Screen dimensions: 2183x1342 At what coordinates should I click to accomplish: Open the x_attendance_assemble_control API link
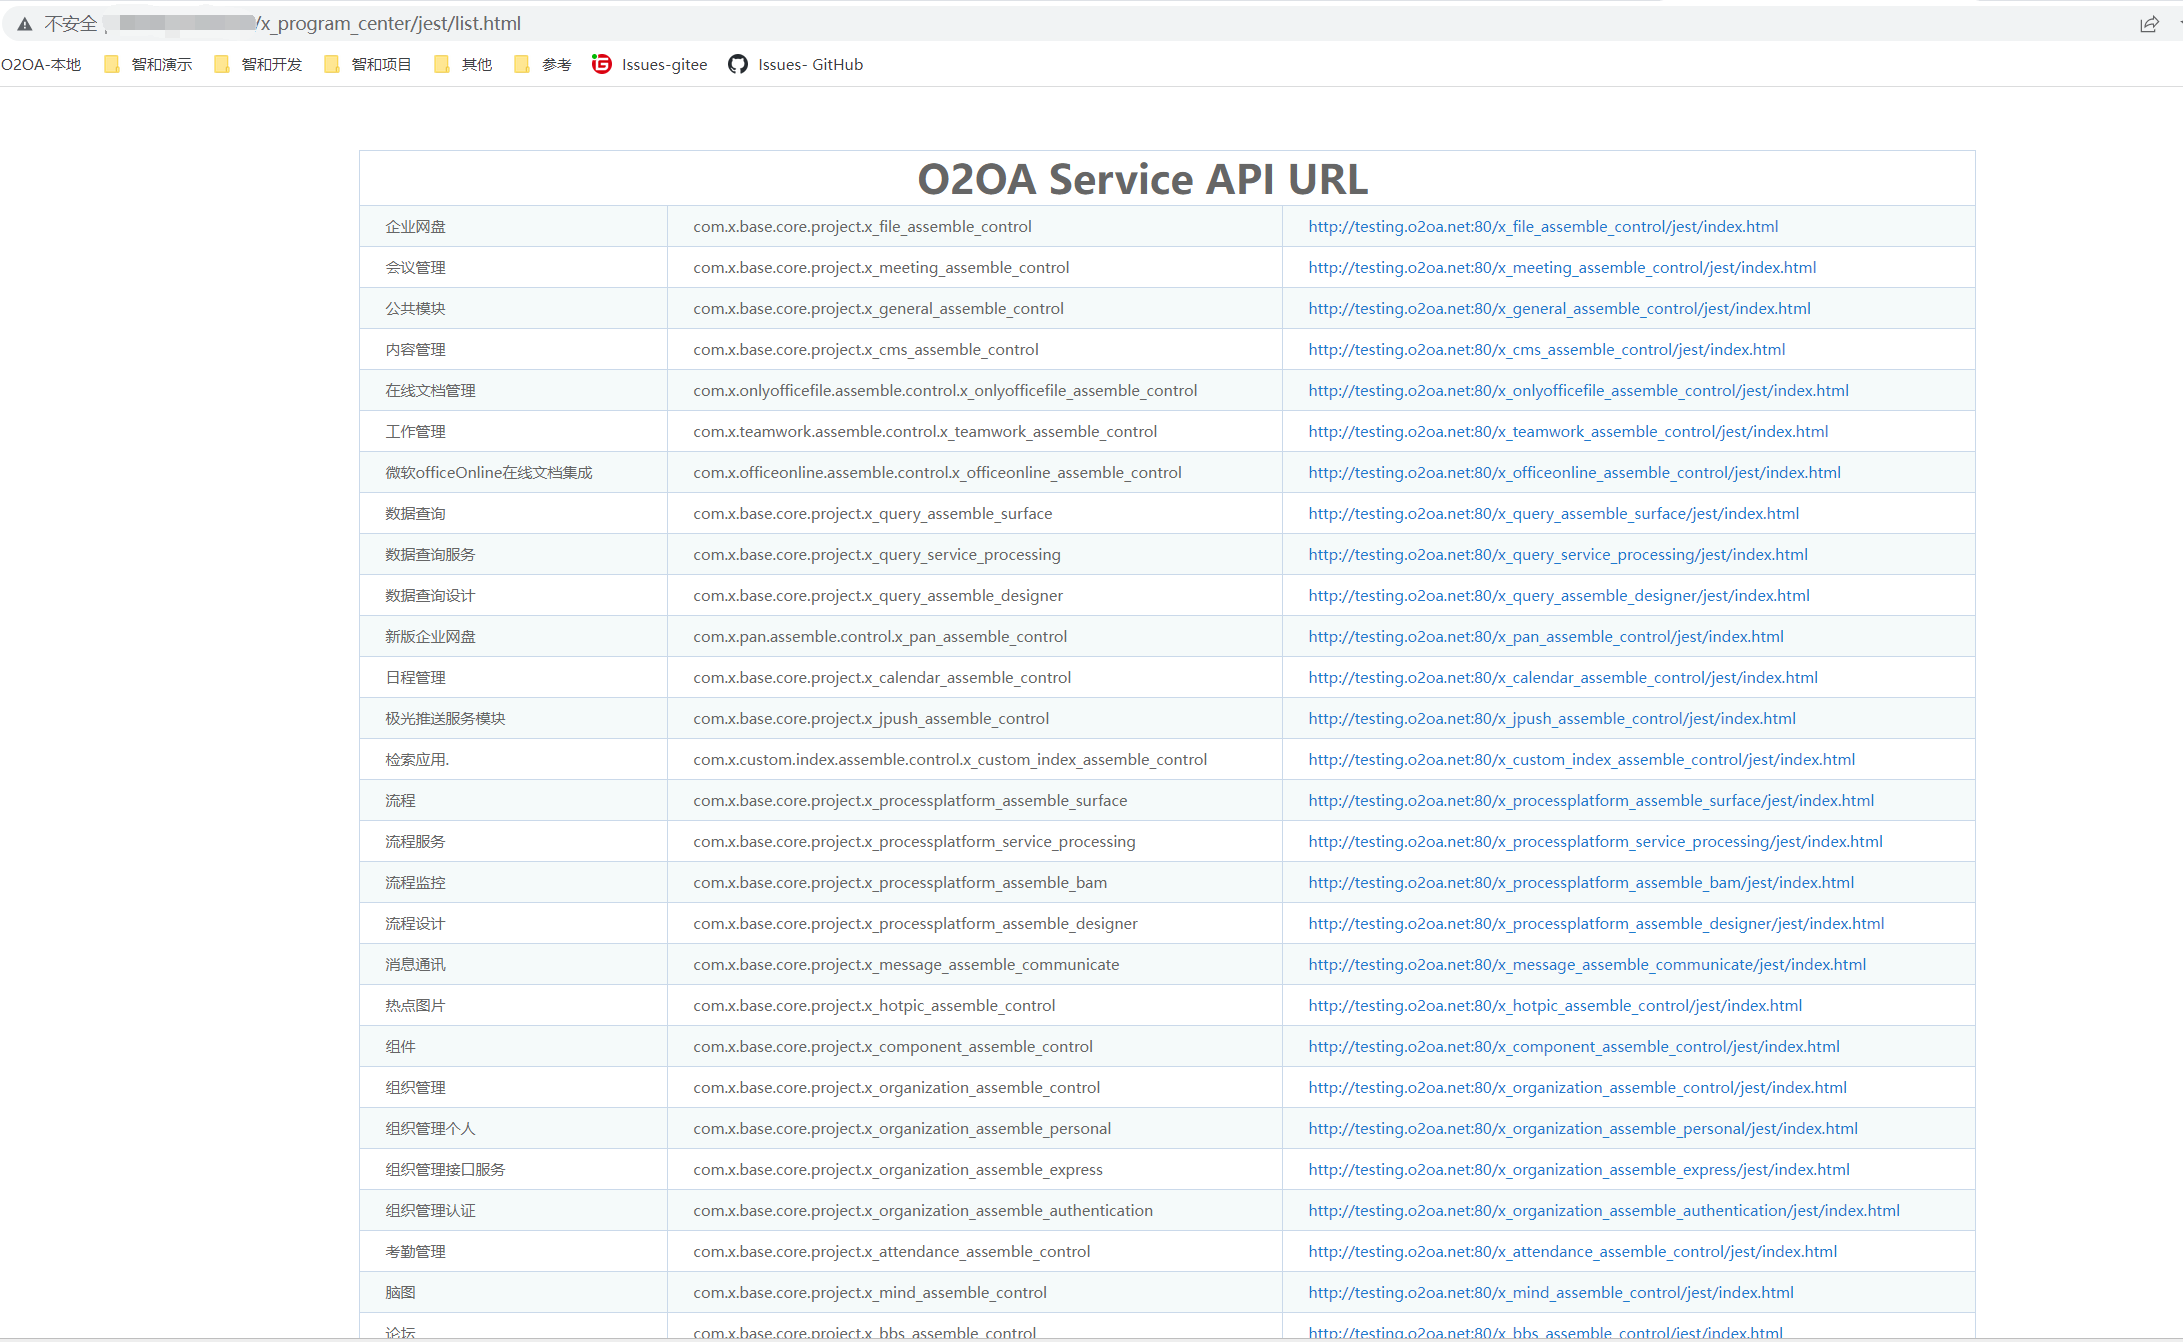pos(1572,1252)
